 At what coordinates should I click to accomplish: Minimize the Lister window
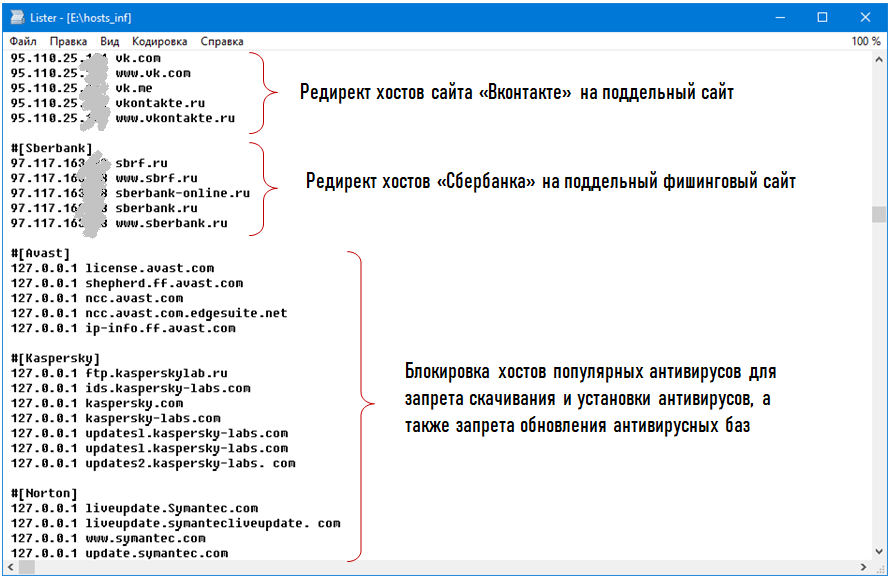pos(780,18)
